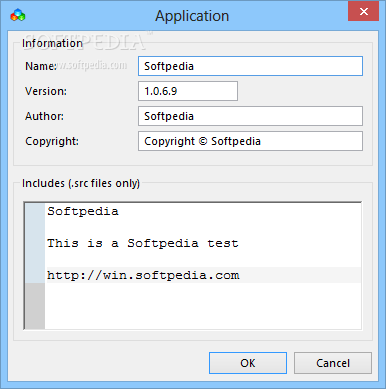Click into the Version field showing 1.0.6.9

click(188, 91)
